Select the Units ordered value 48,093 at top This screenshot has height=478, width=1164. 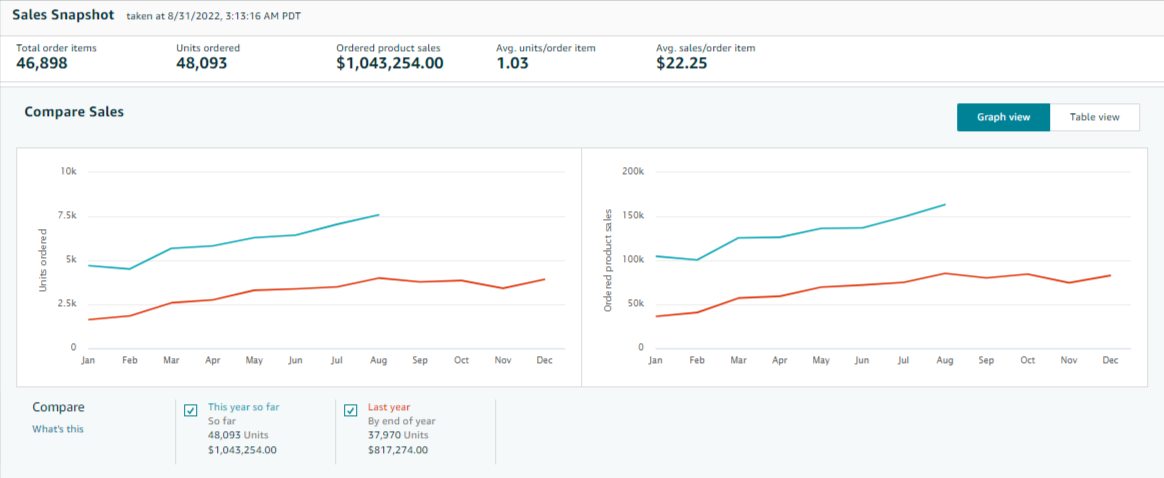click(201, 64)
